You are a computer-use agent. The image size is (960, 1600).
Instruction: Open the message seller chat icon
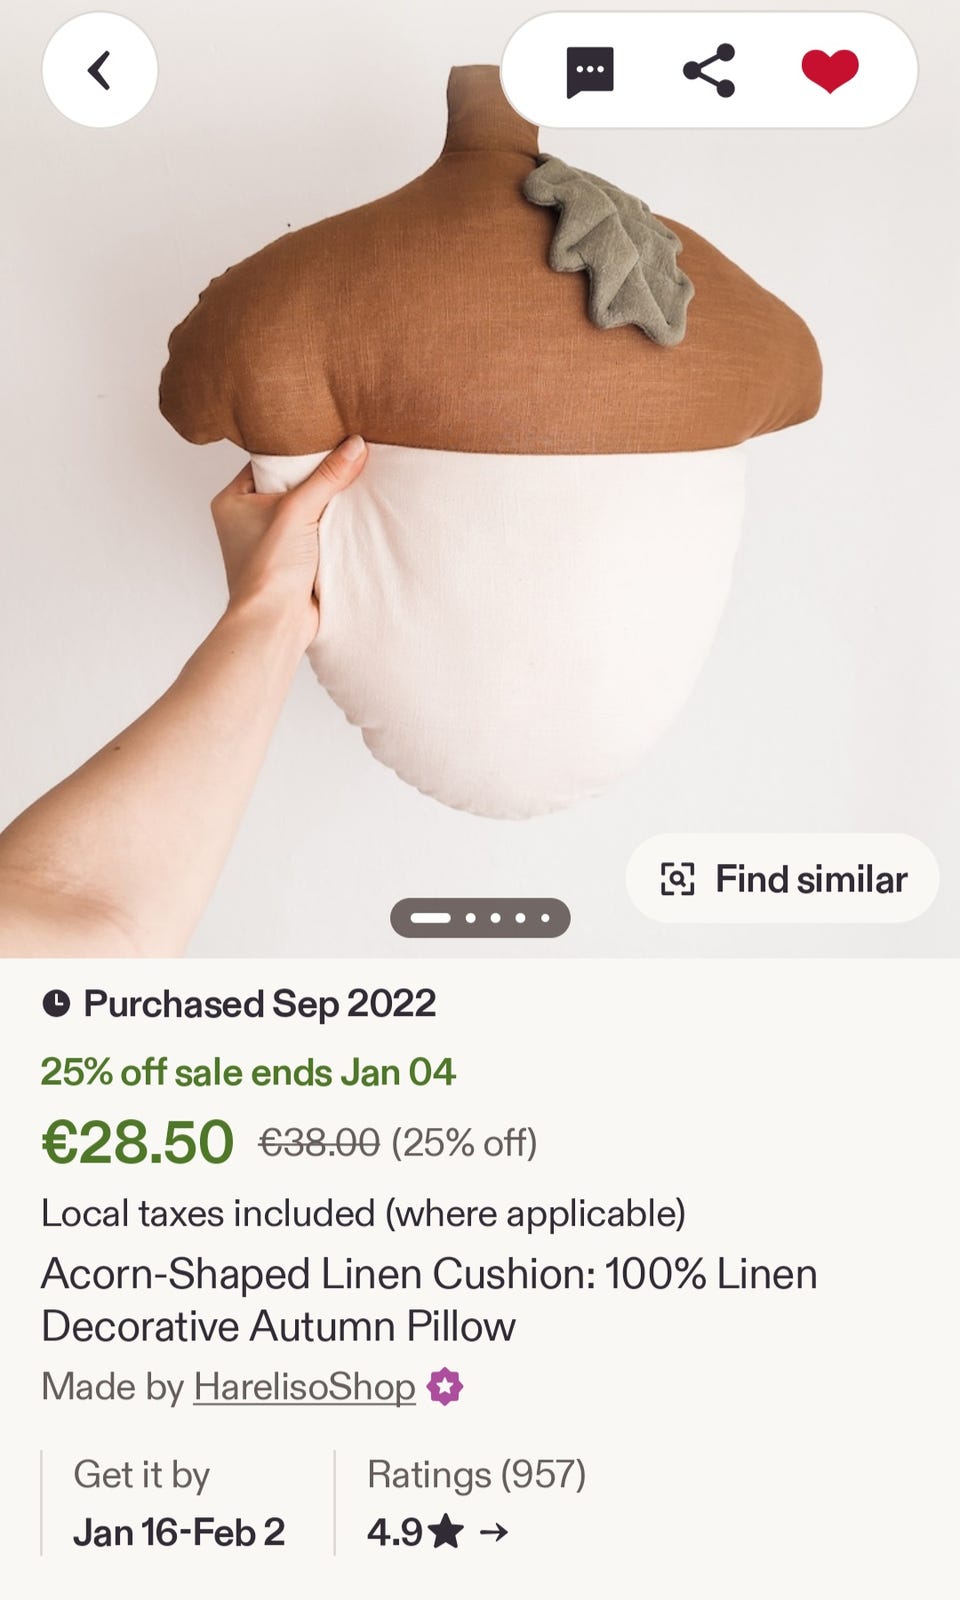tap(589, 72)
